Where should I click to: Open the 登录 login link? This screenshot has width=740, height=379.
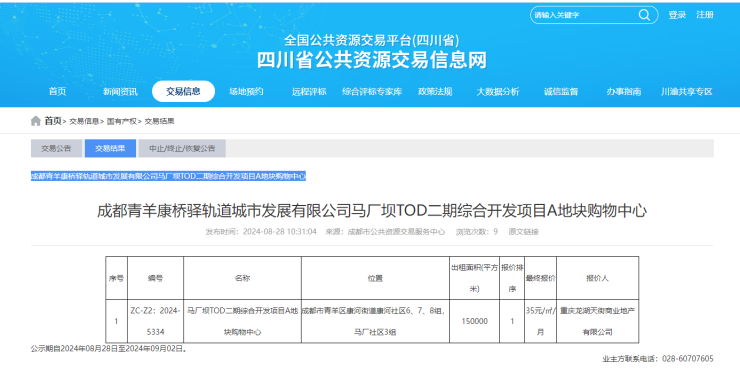677,15
